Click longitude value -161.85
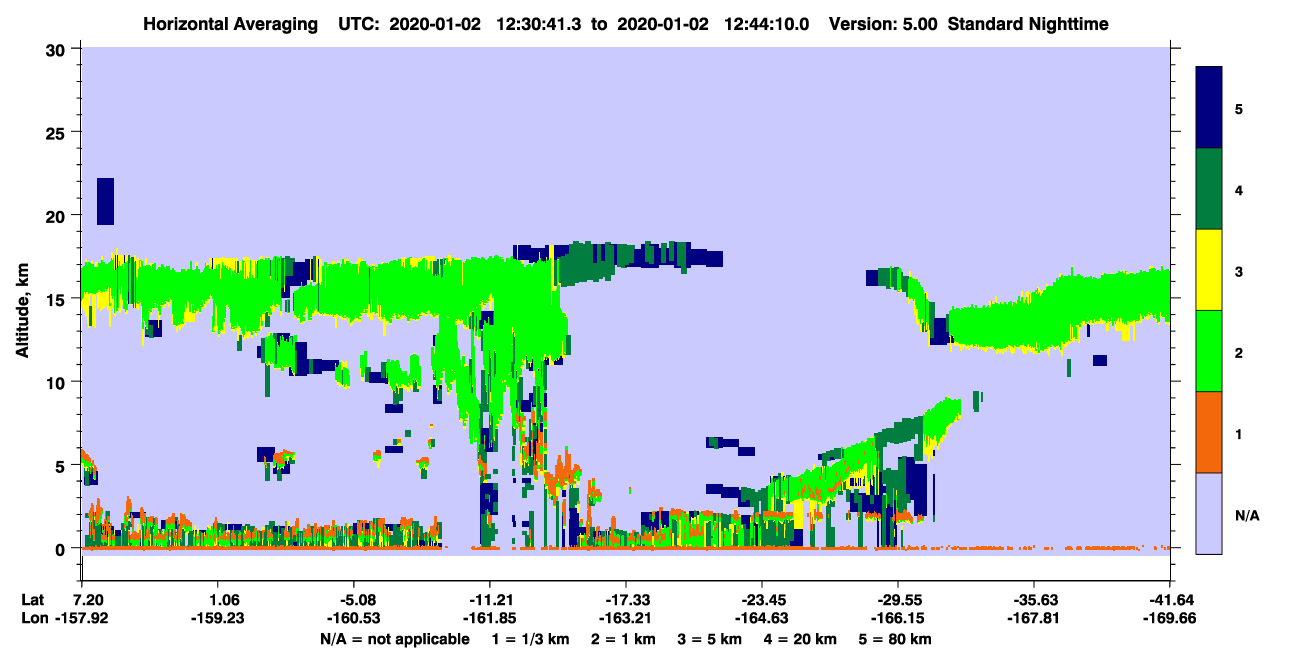1300x667 pixels. pyautogui.click(x=489, y=618)
